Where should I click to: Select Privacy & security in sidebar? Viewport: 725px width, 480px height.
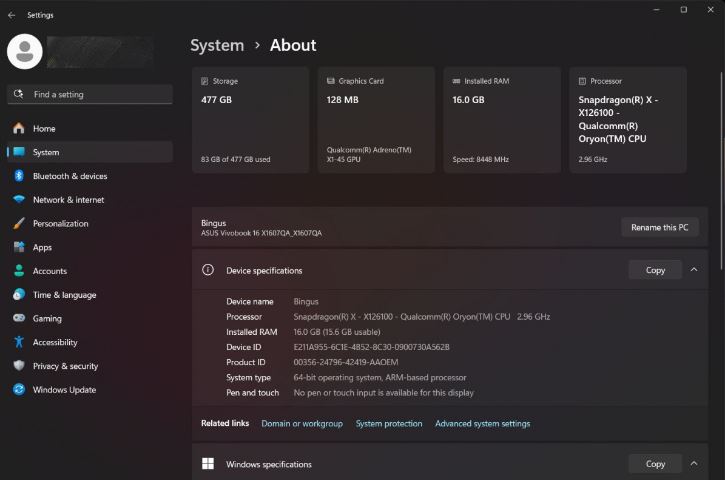coord(65,366)
